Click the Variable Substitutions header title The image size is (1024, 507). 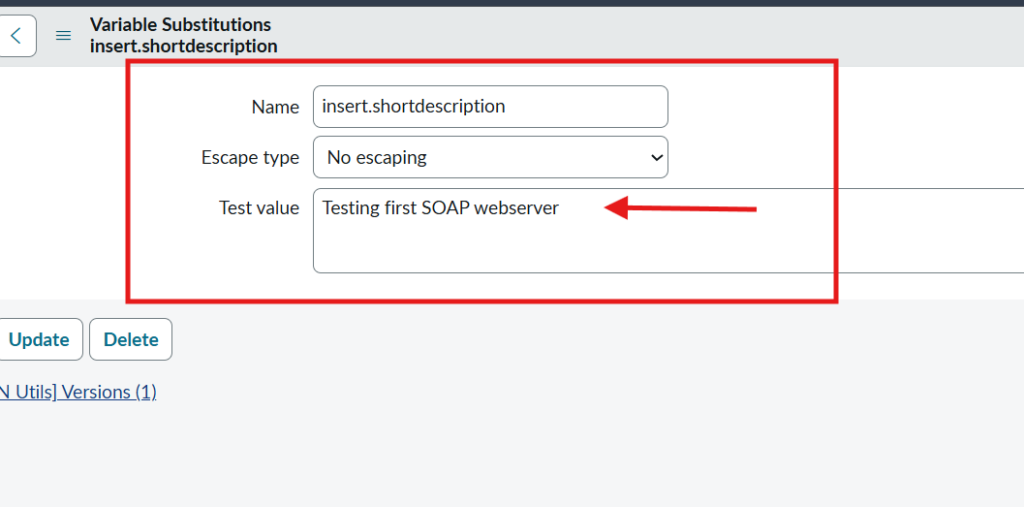pyautogui.click(x=180, y=24)
